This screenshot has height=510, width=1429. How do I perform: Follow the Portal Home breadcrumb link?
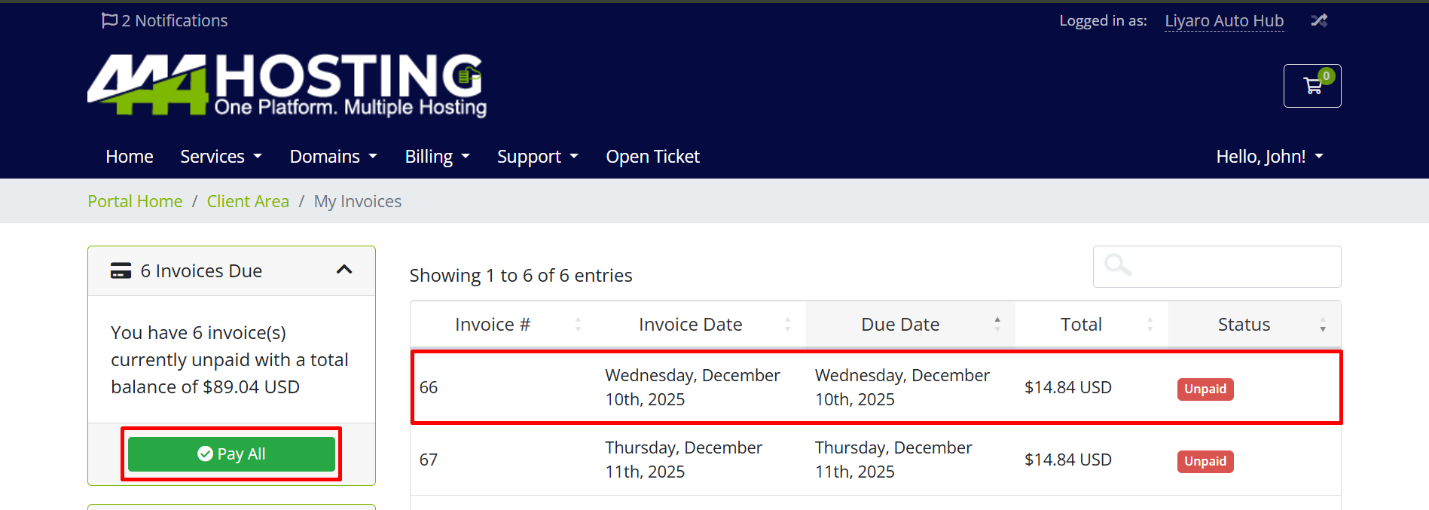click(135, 201)
